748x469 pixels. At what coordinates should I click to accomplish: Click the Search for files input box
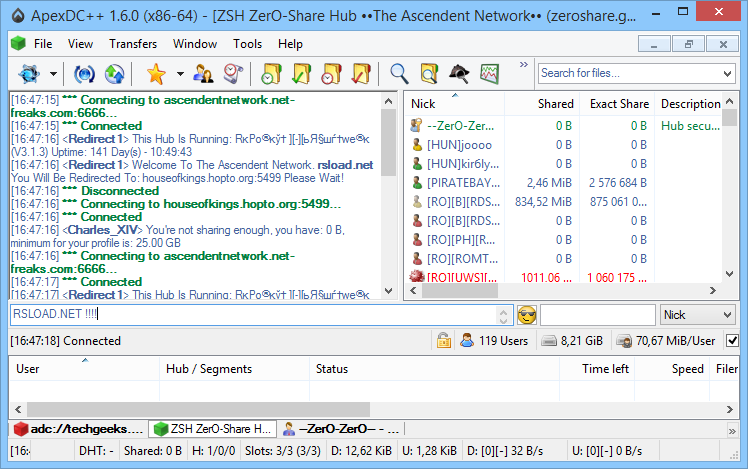tap(629, 73)
